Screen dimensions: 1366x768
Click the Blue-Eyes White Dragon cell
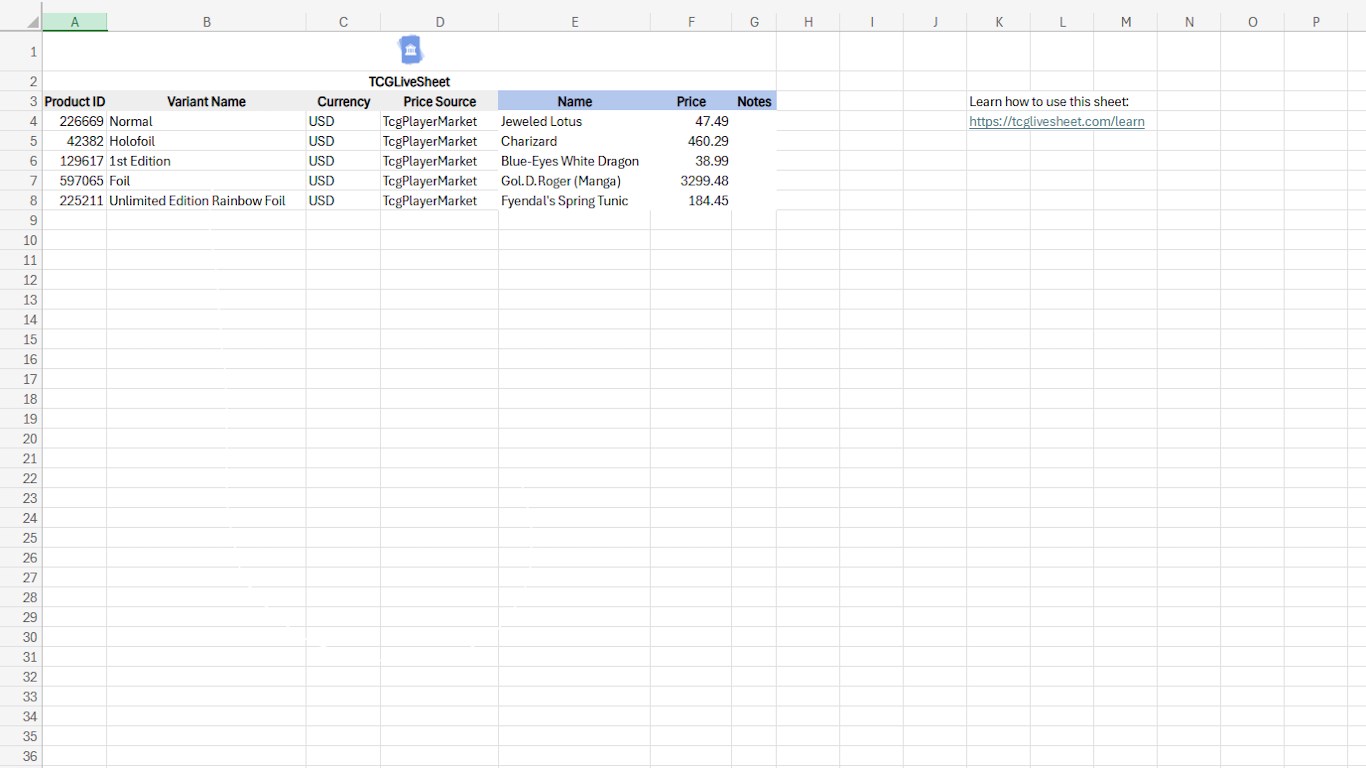click(574, 161)
